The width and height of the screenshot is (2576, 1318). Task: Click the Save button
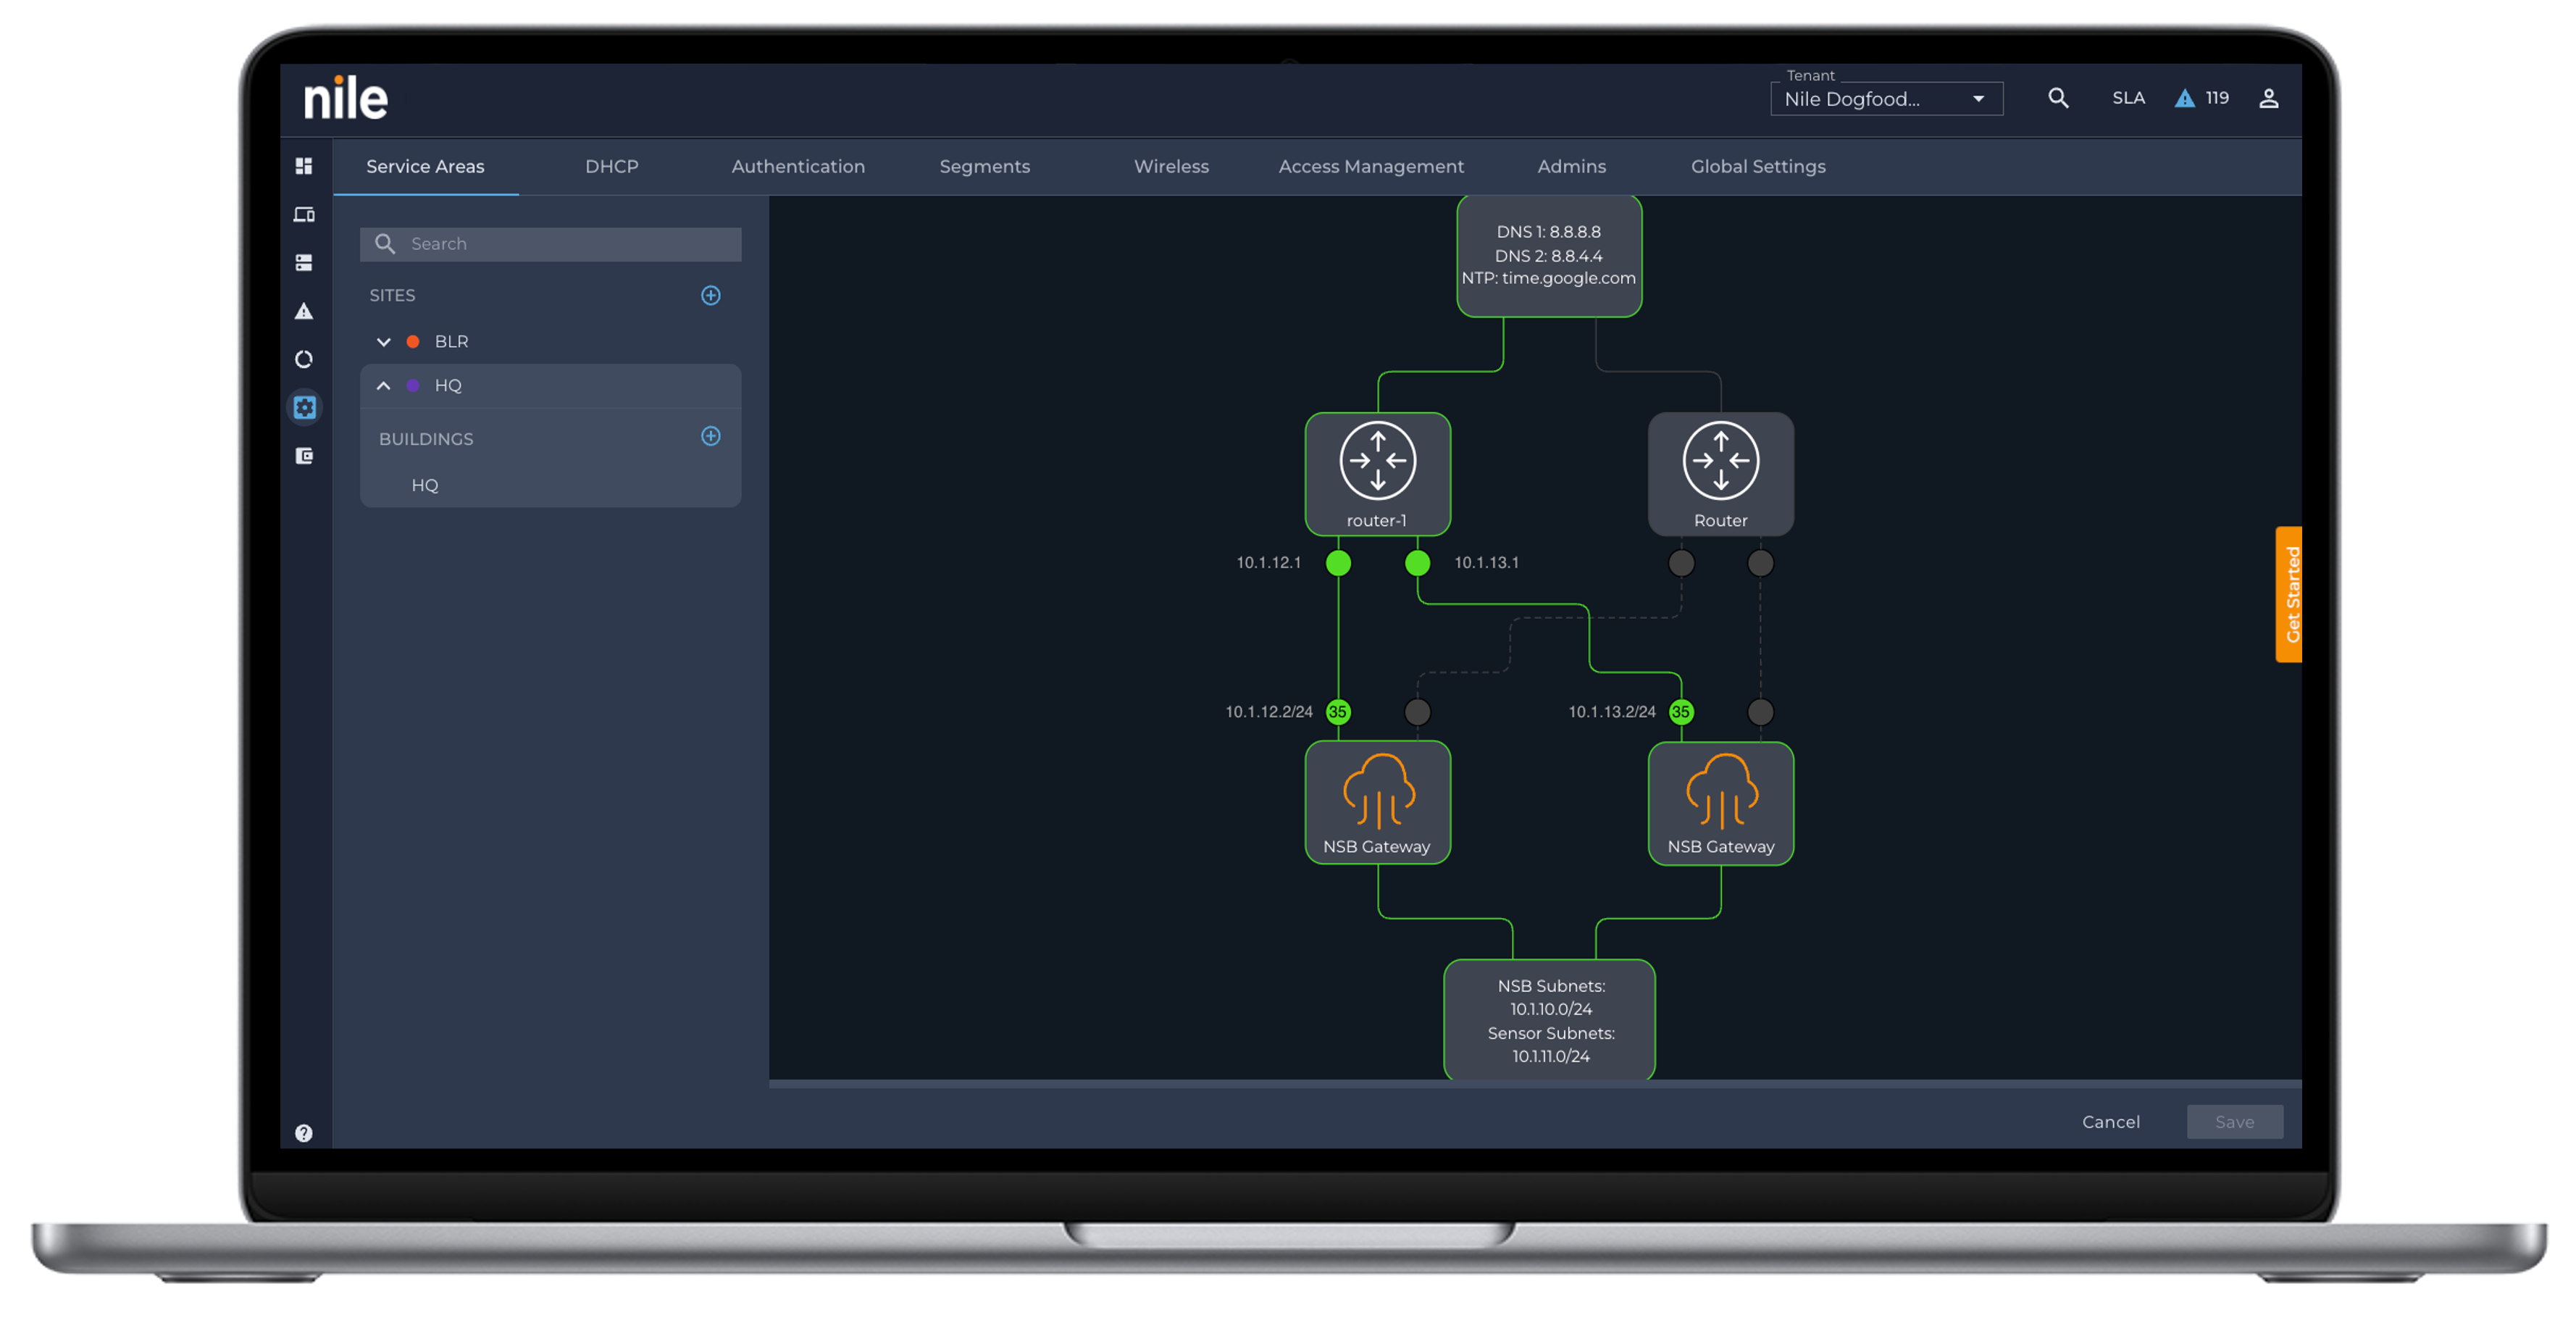[x=2234, y=1122]
